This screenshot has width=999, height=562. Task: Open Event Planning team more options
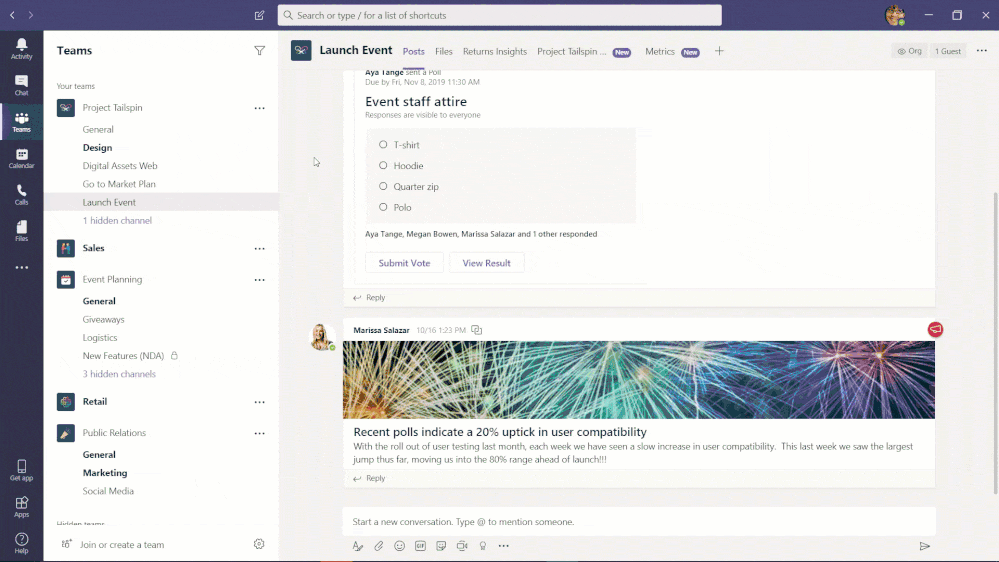(259, 280)
